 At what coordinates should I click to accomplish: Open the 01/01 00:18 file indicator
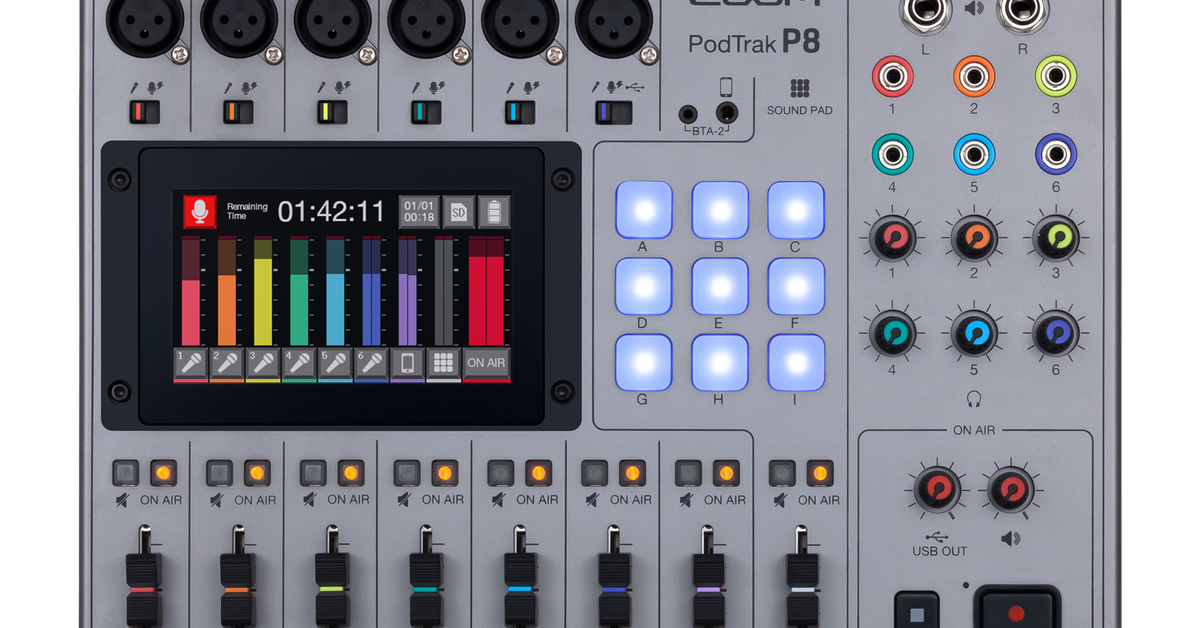click(x=419, y=211)
